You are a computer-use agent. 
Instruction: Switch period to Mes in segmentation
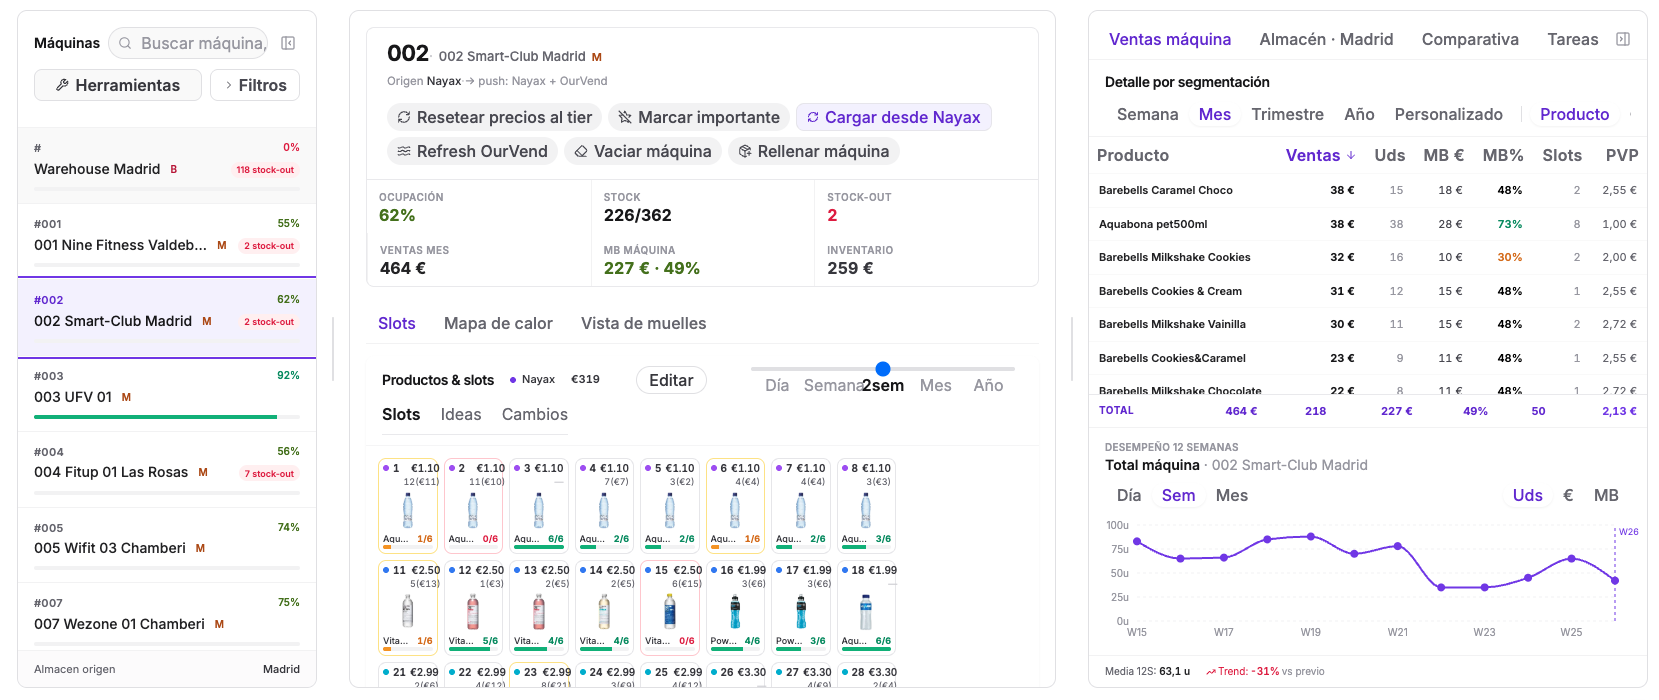[x=1215, y=114]
